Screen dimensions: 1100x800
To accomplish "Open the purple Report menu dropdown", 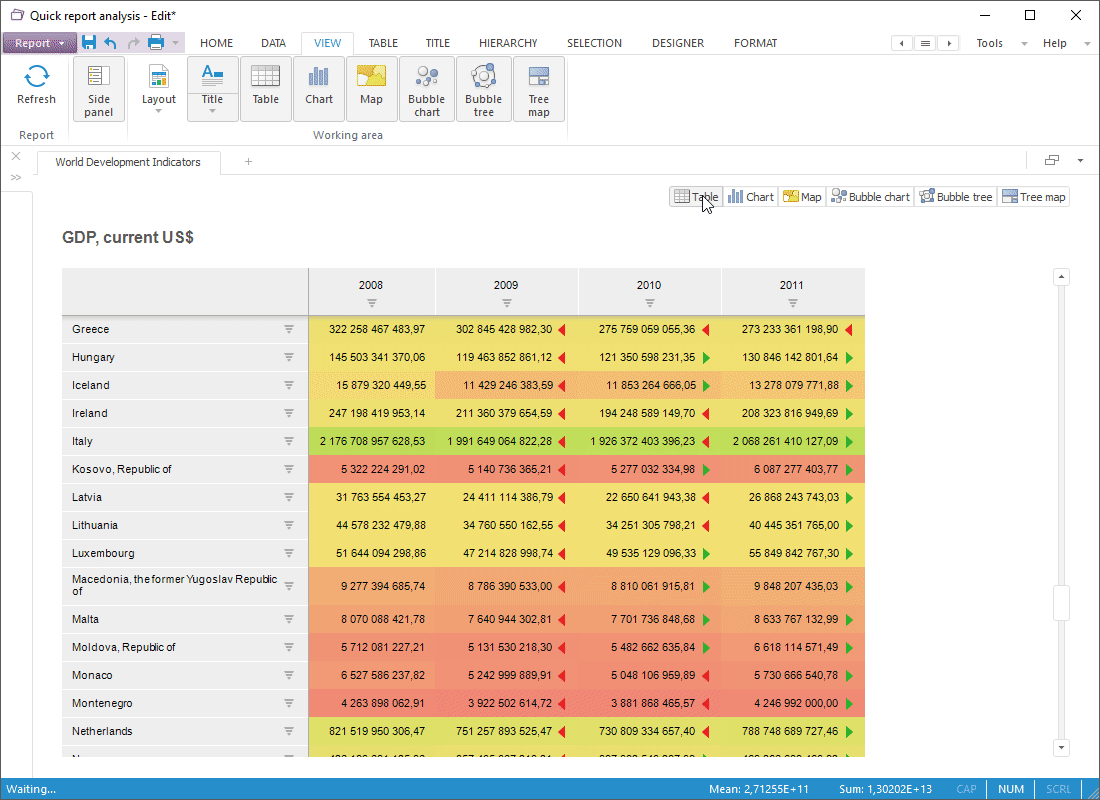I will pyautogui.click(x=39, y=43).
